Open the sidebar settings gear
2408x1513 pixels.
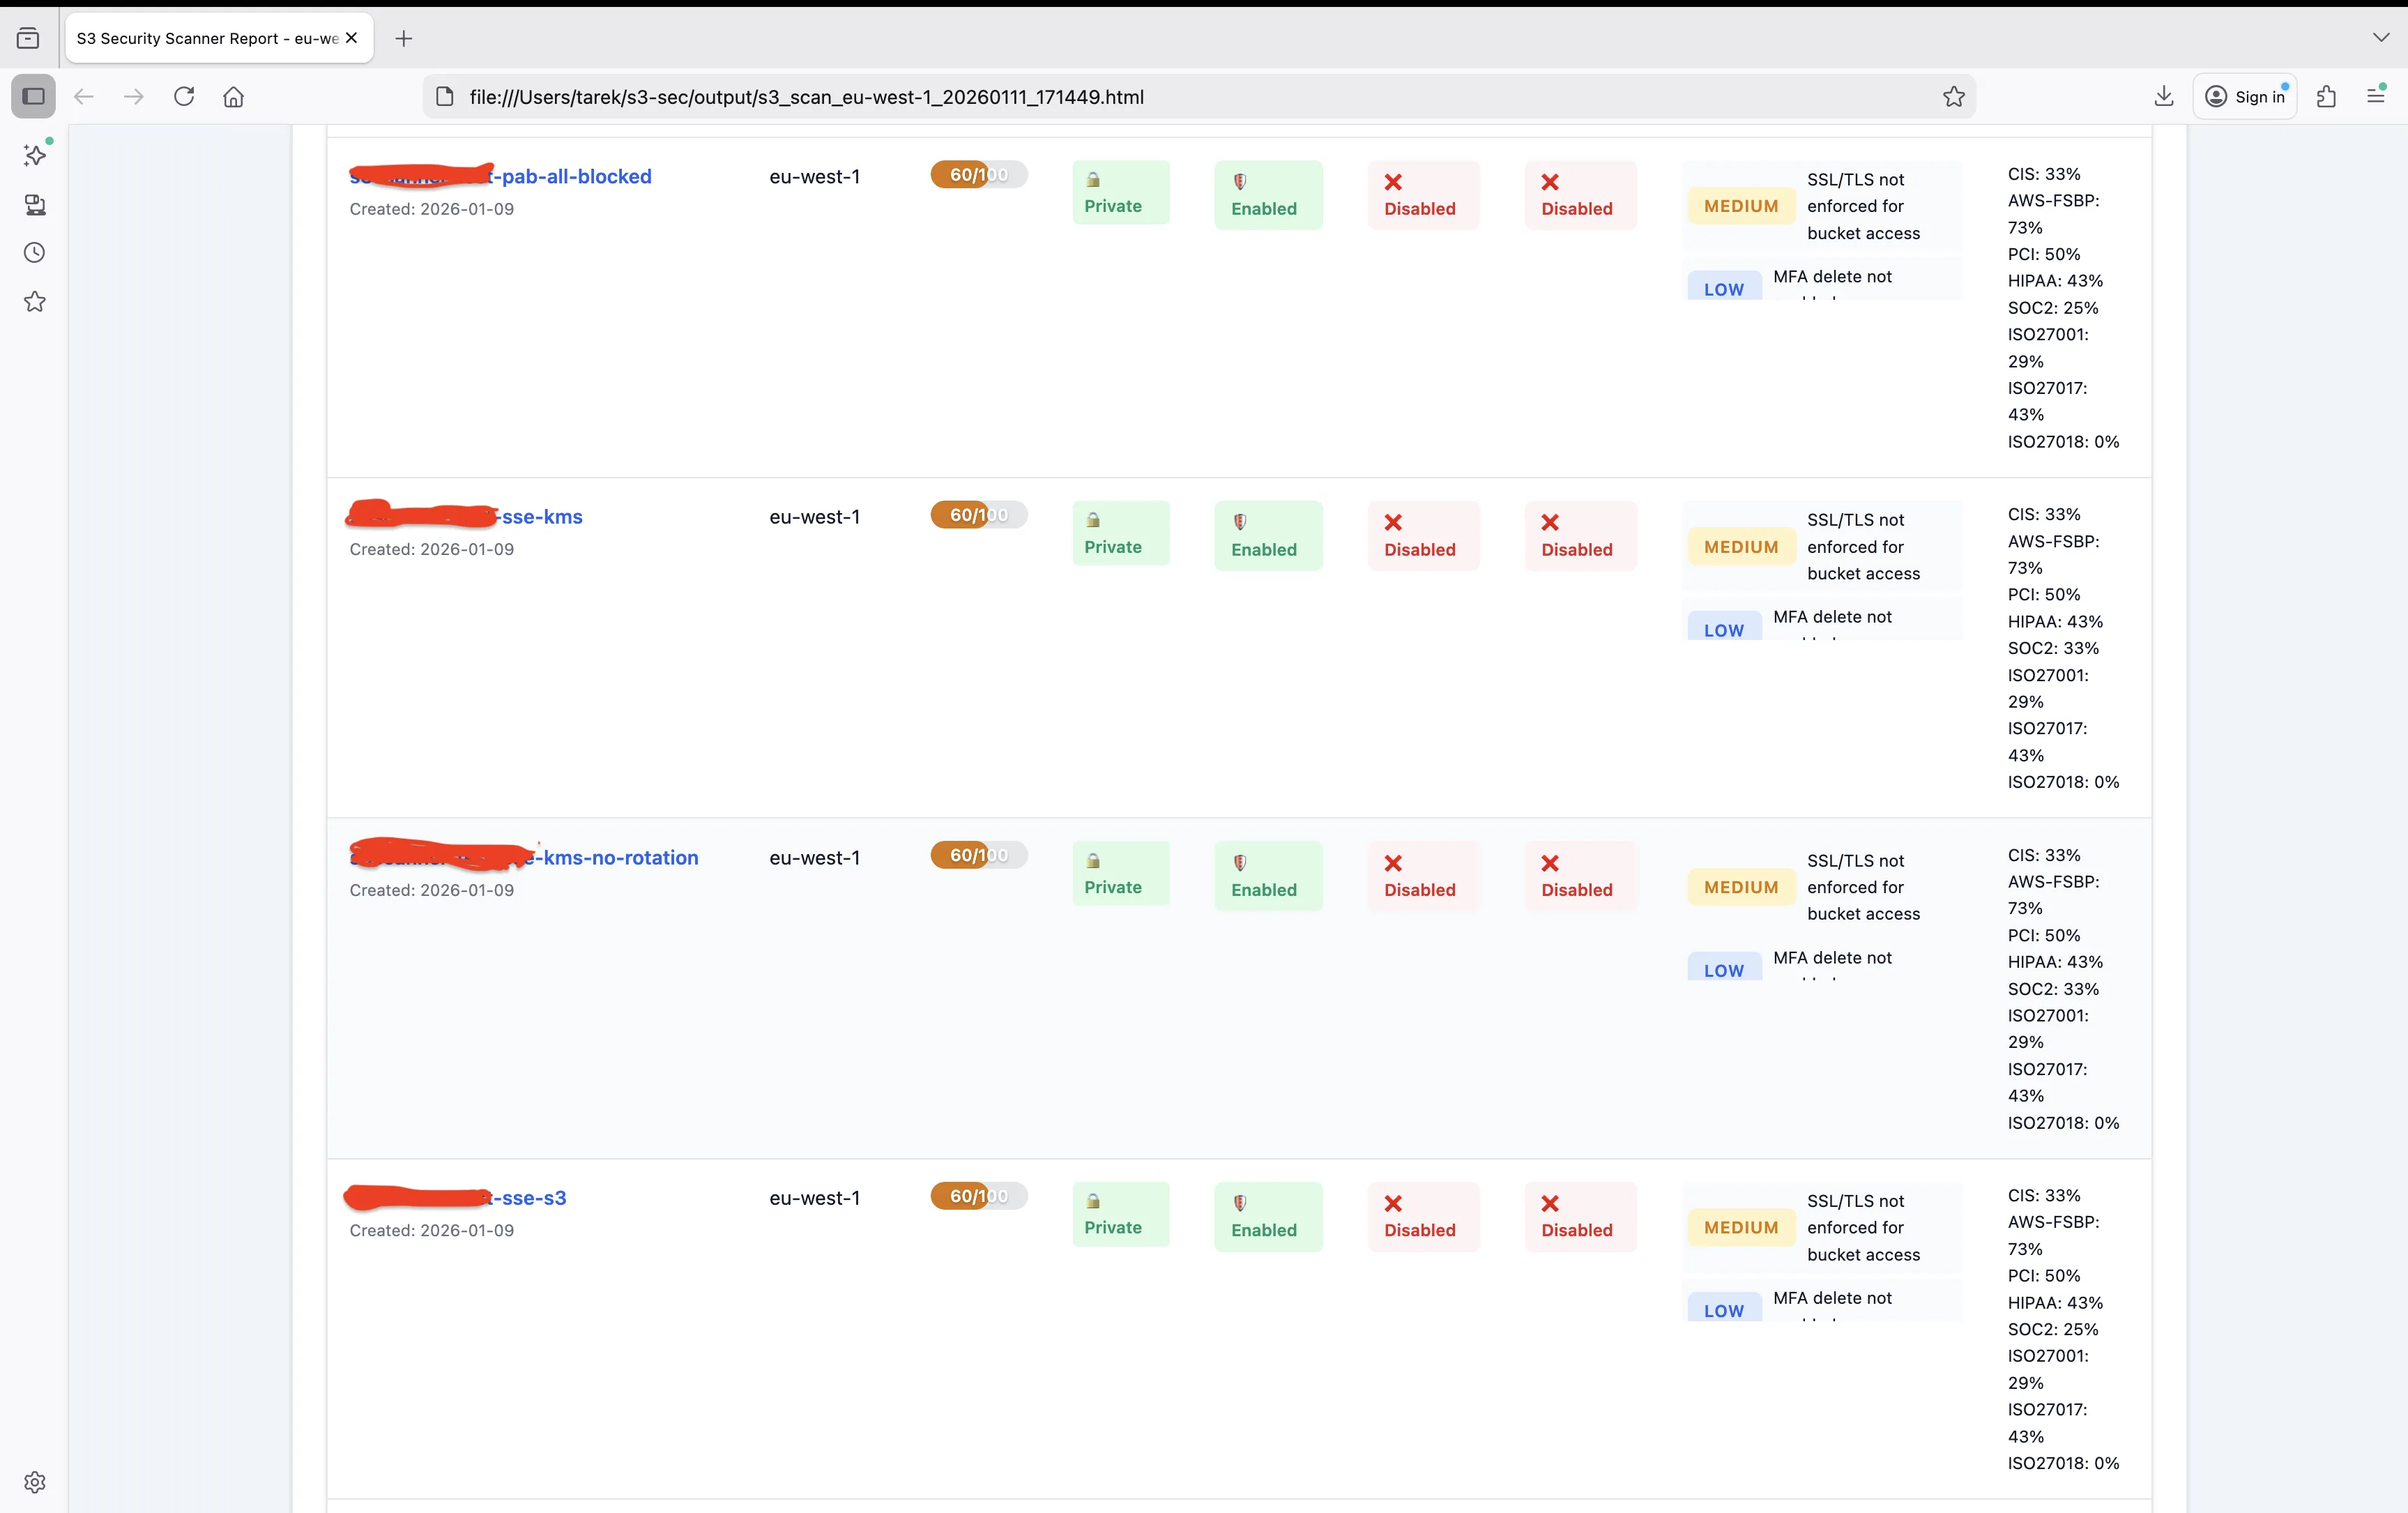[x=35, y=1482]
